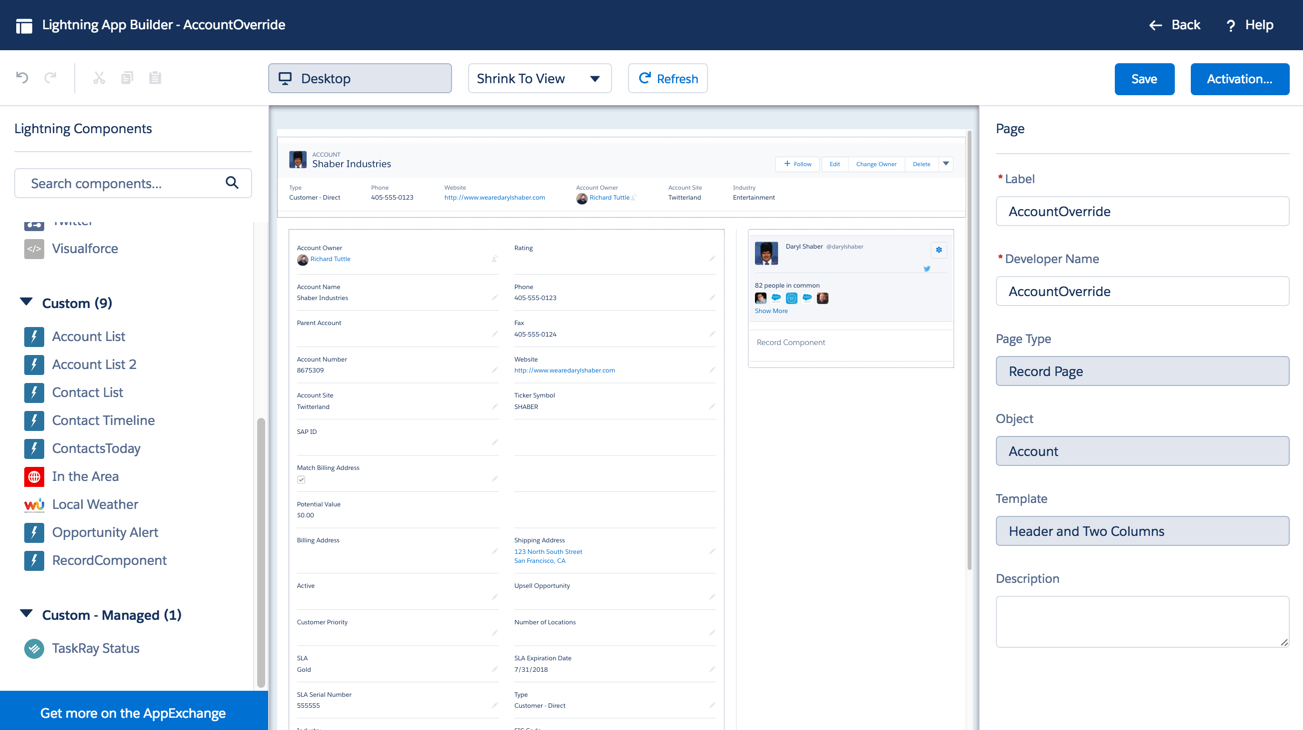Open the Desktop form factor selector
The width and height of the screenshot is (1303, 730).
click(x=360, y=79)
